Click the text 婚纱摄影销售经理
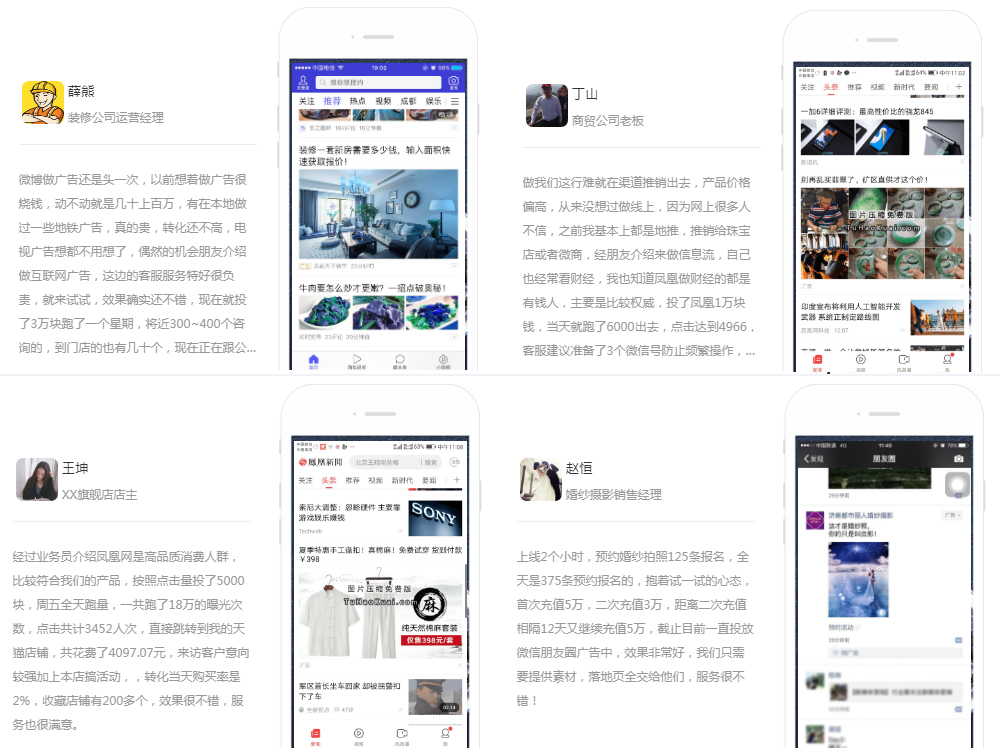The width and height of the screenshot is (1000, 750). click(614, 495)
